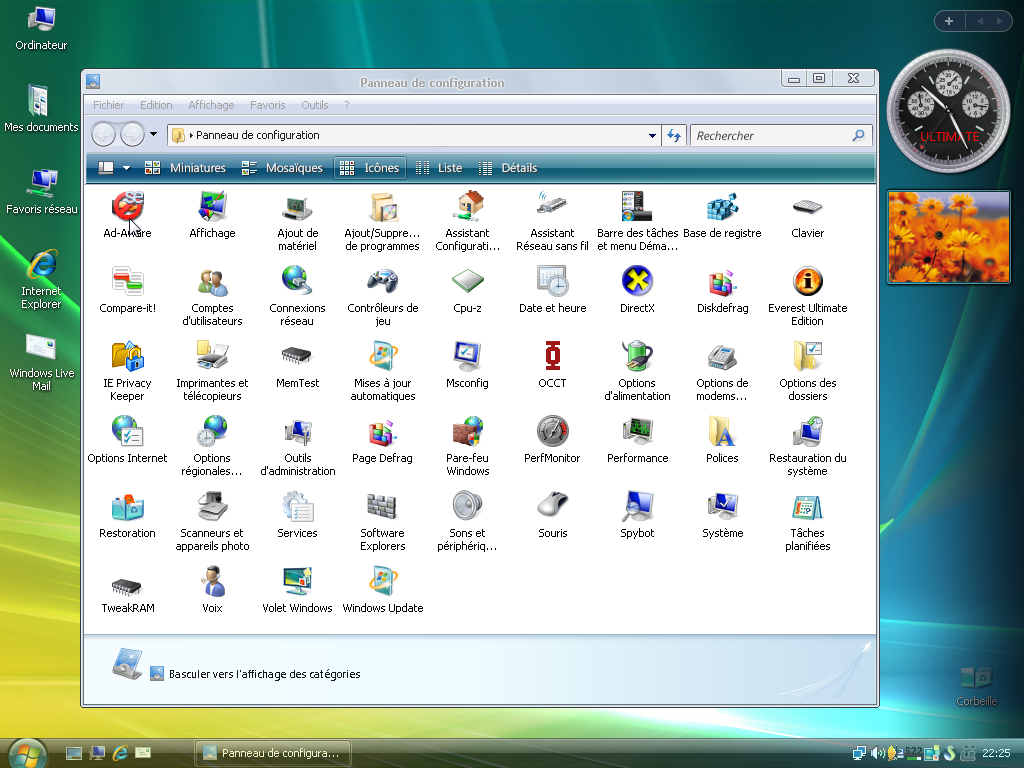Open the Ad-Aware control panel icon
This screenshot has width=1024, height=768.
click(x=127, y=208)
